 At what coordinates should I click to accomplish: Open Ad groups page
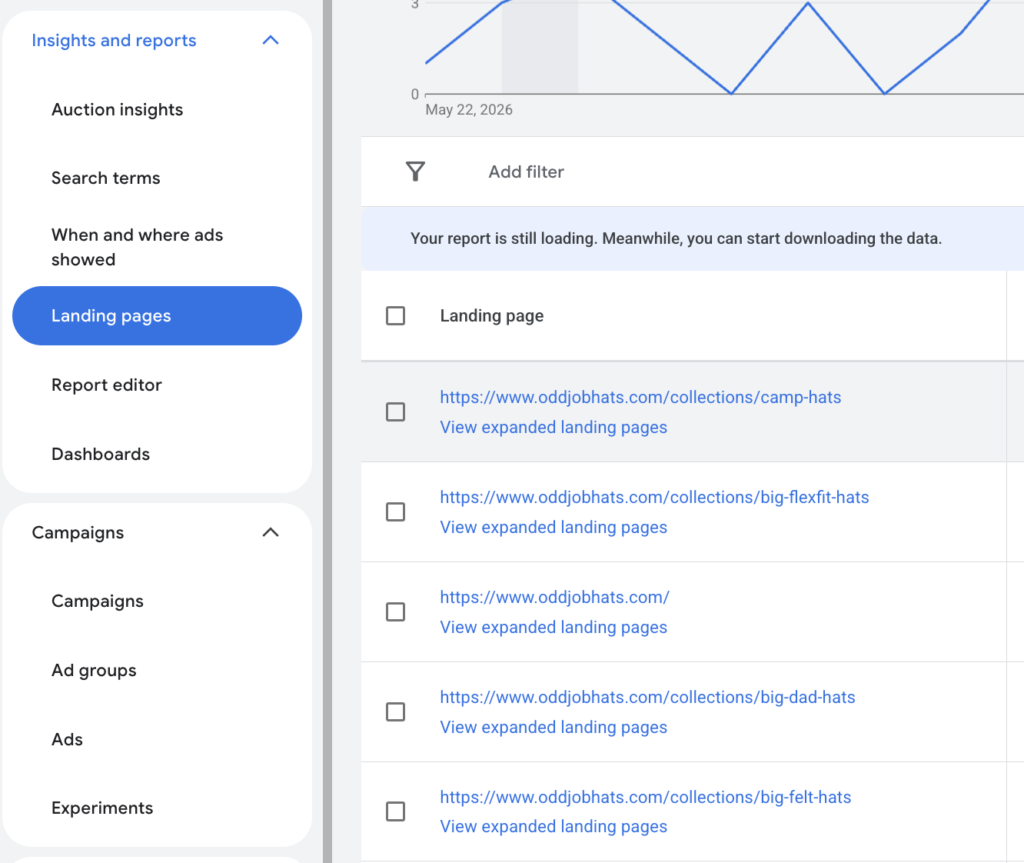[x=94, y=670]
